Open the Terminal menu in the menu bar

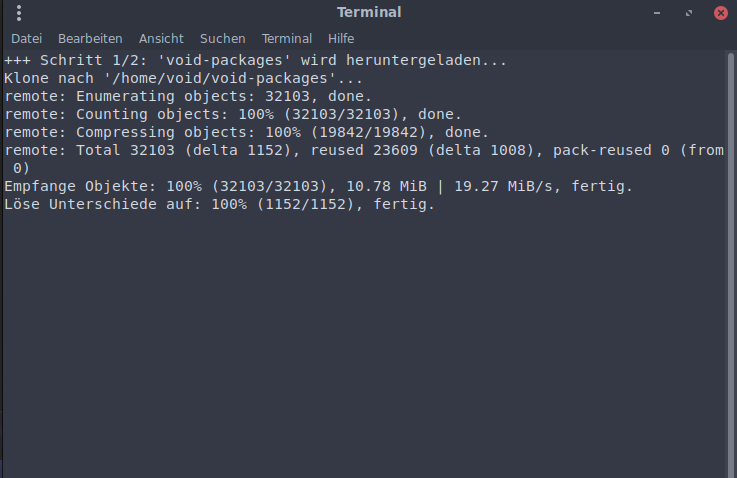[287, 38]
